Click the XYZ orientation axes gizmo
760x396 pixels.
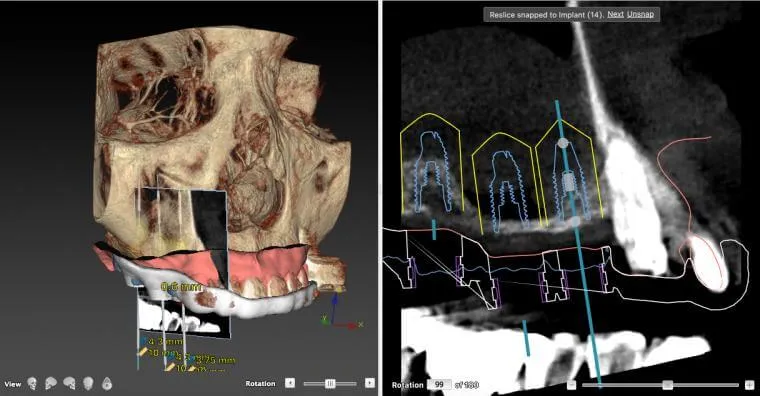pos(342,310)
